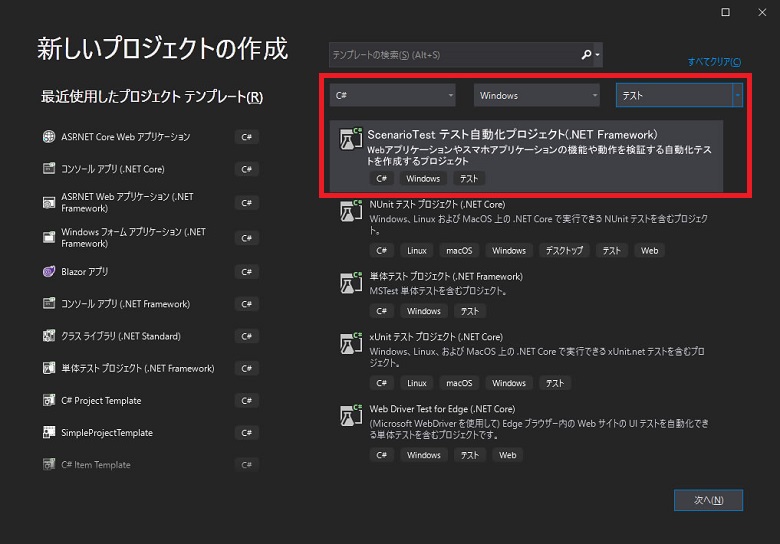
Task: Choose recent クラス ライブラリ (.NET Standard)
Action: [150, 336]
